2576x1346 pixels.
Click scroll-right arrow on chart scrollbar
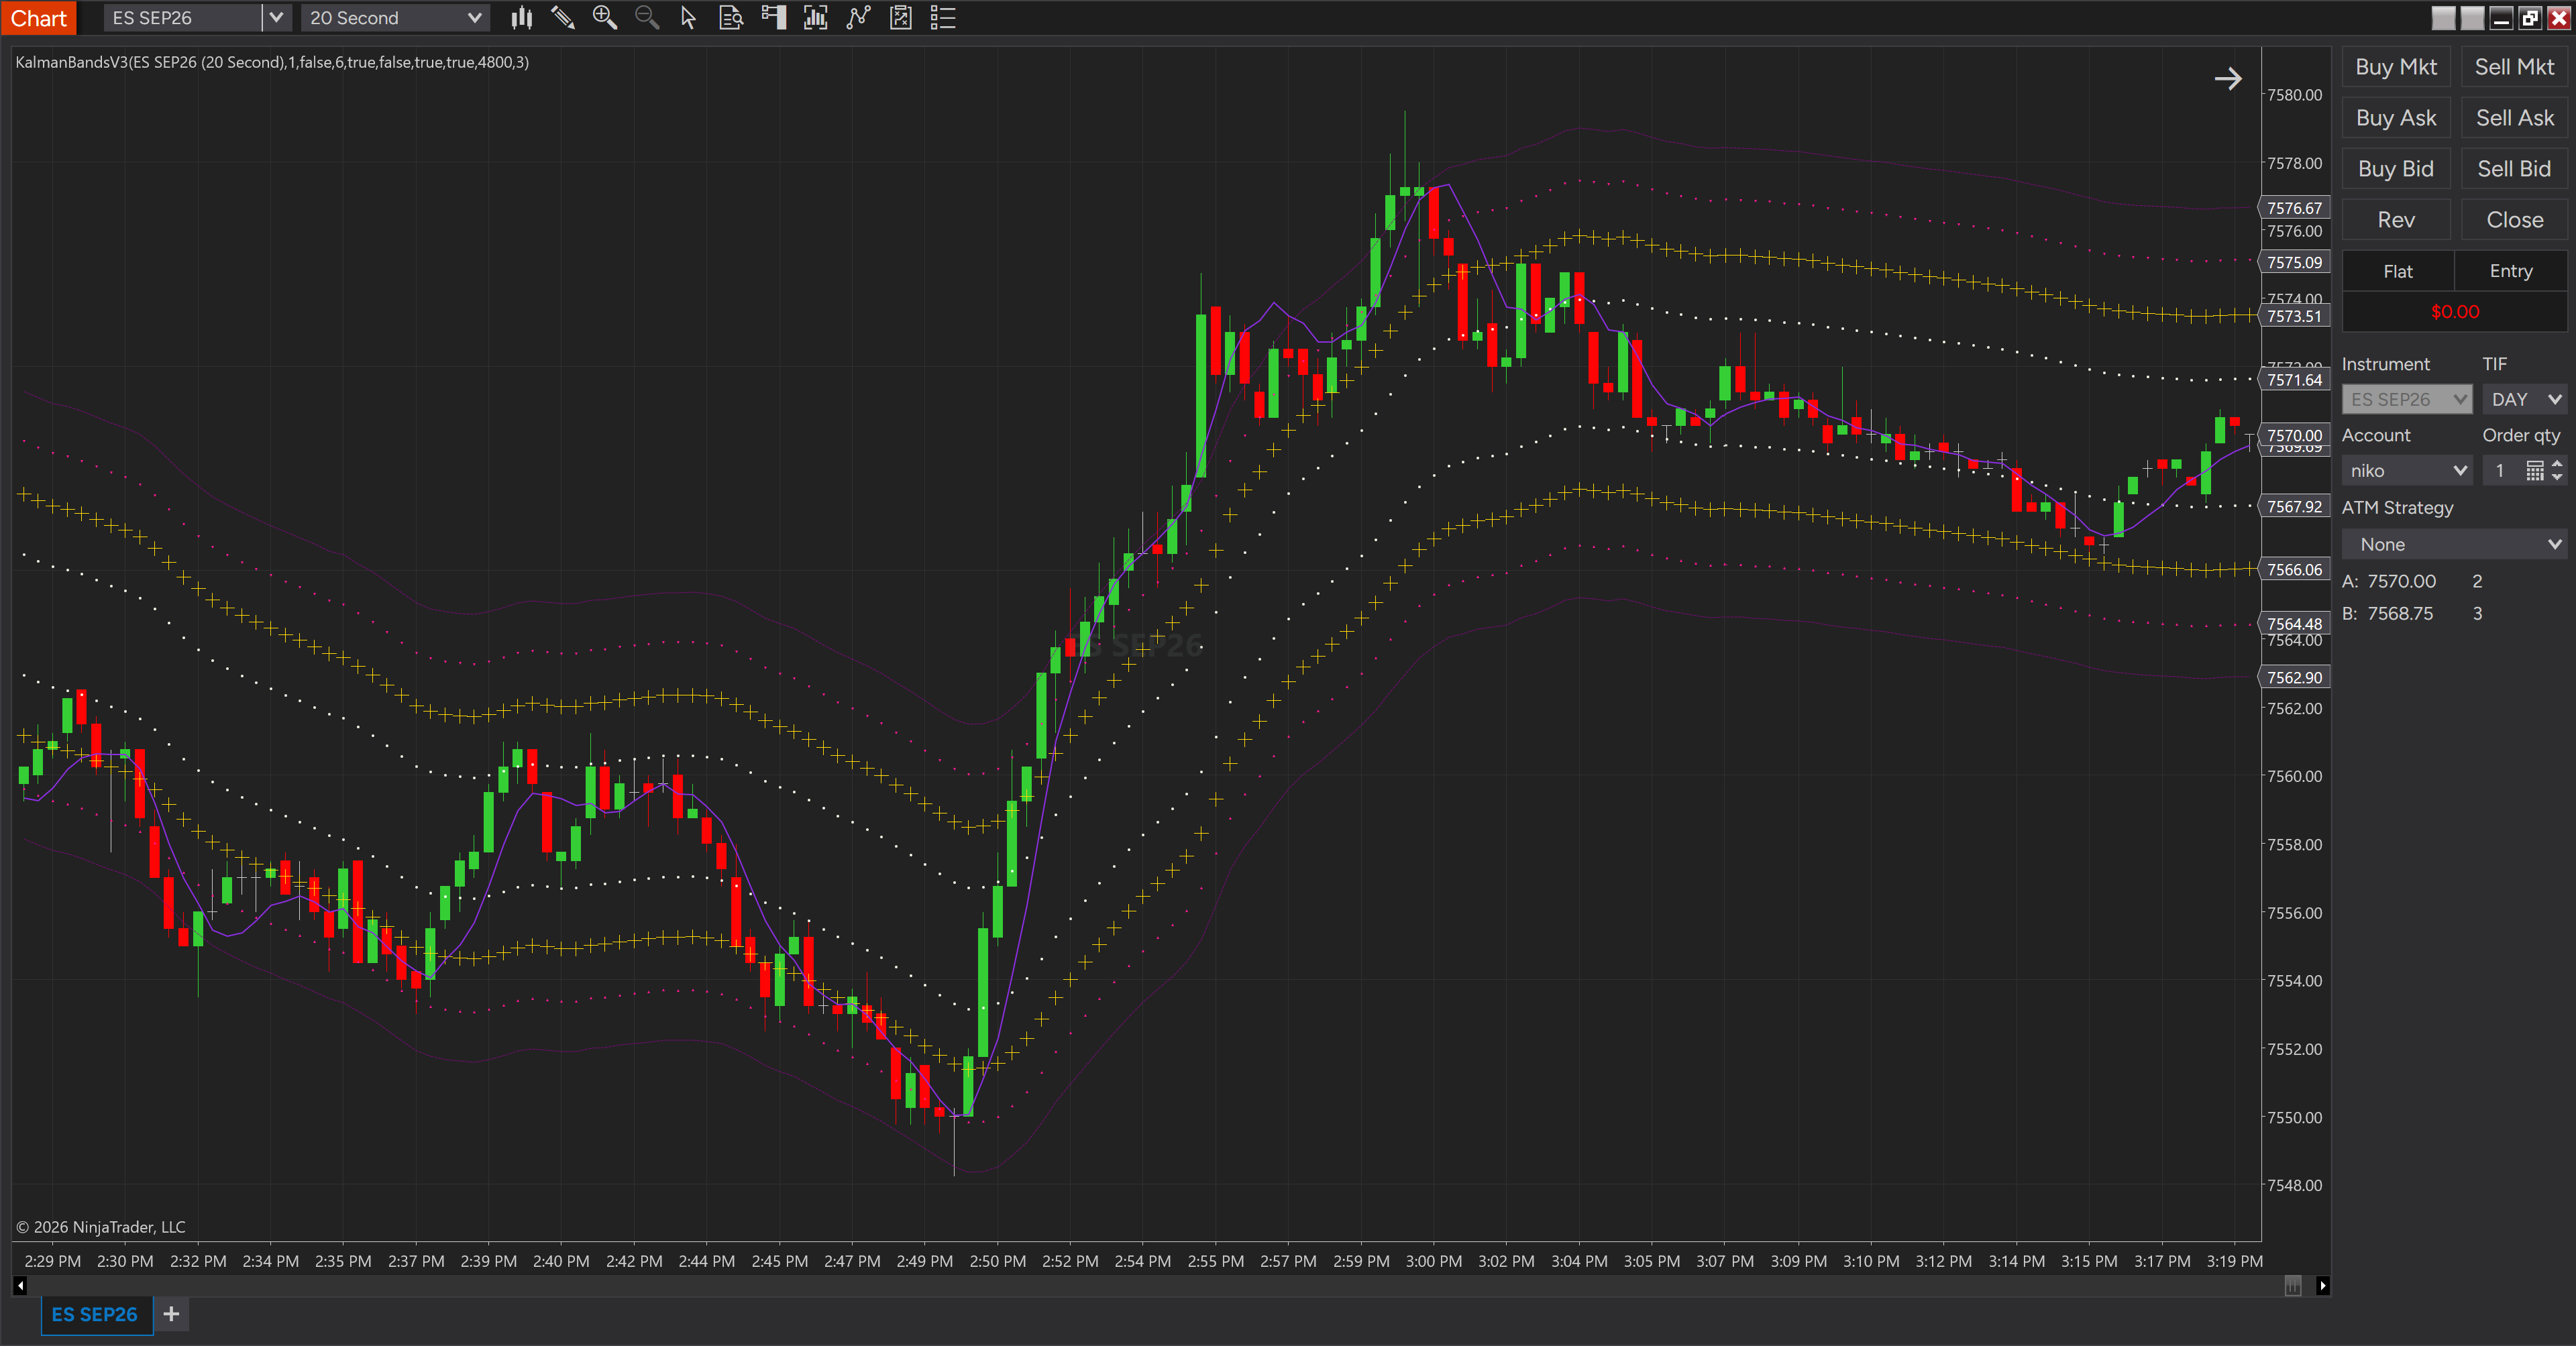(x=2322, y=1285)
